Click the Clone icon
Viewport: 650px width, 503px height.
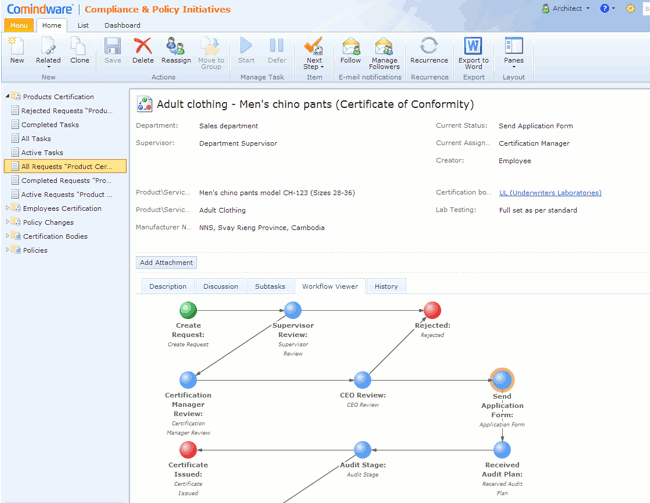[x=79, y=46]
